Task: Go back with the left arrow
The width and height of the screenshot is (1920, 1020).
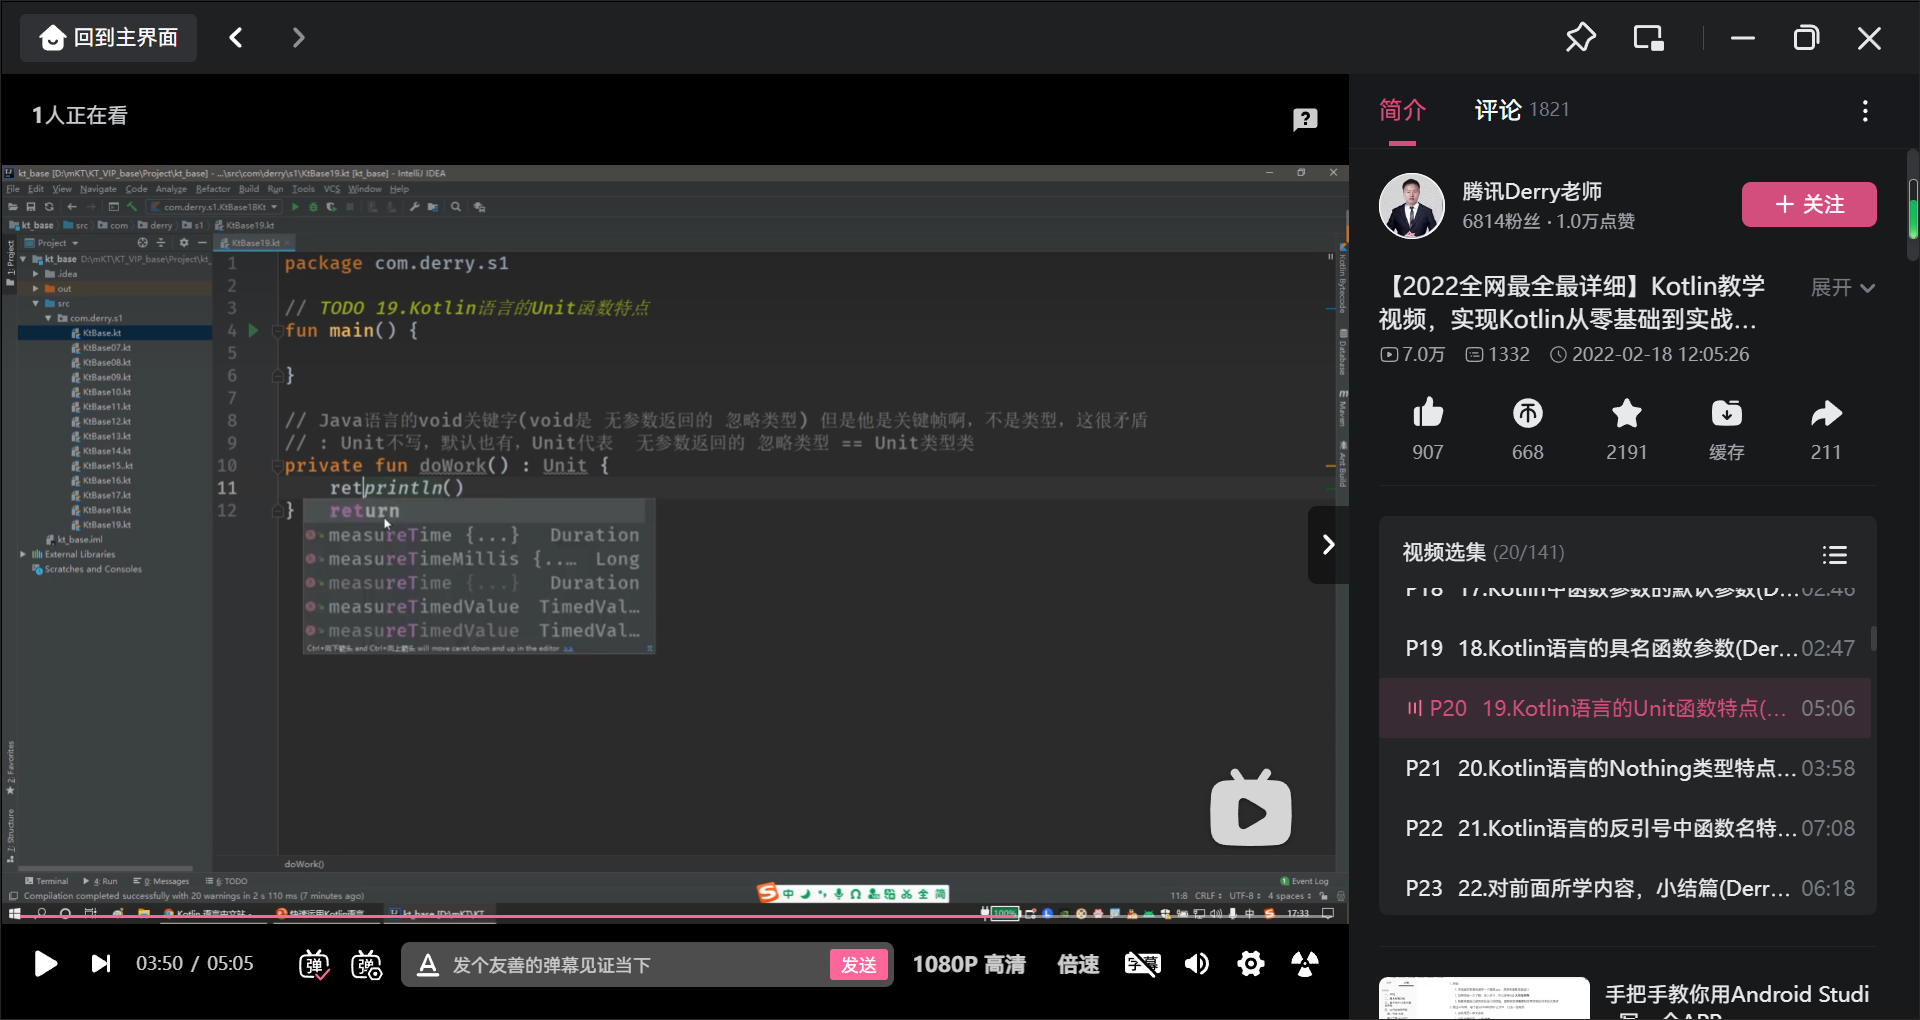Action: (236, 38)
